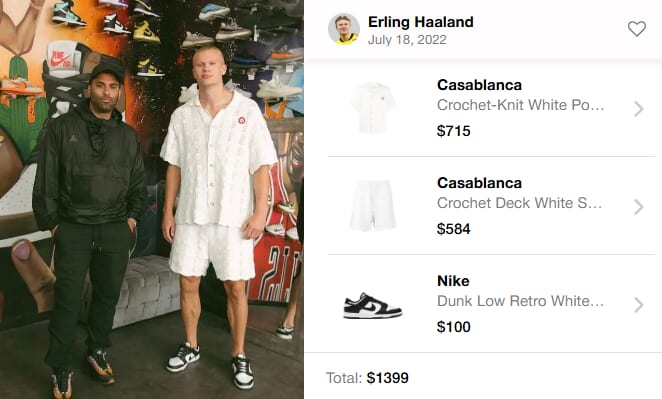Screen dimensions: 662x399
Task: Expand the Casablanca Crochet-Knit shirt chevron
Action: coord(639,109)
